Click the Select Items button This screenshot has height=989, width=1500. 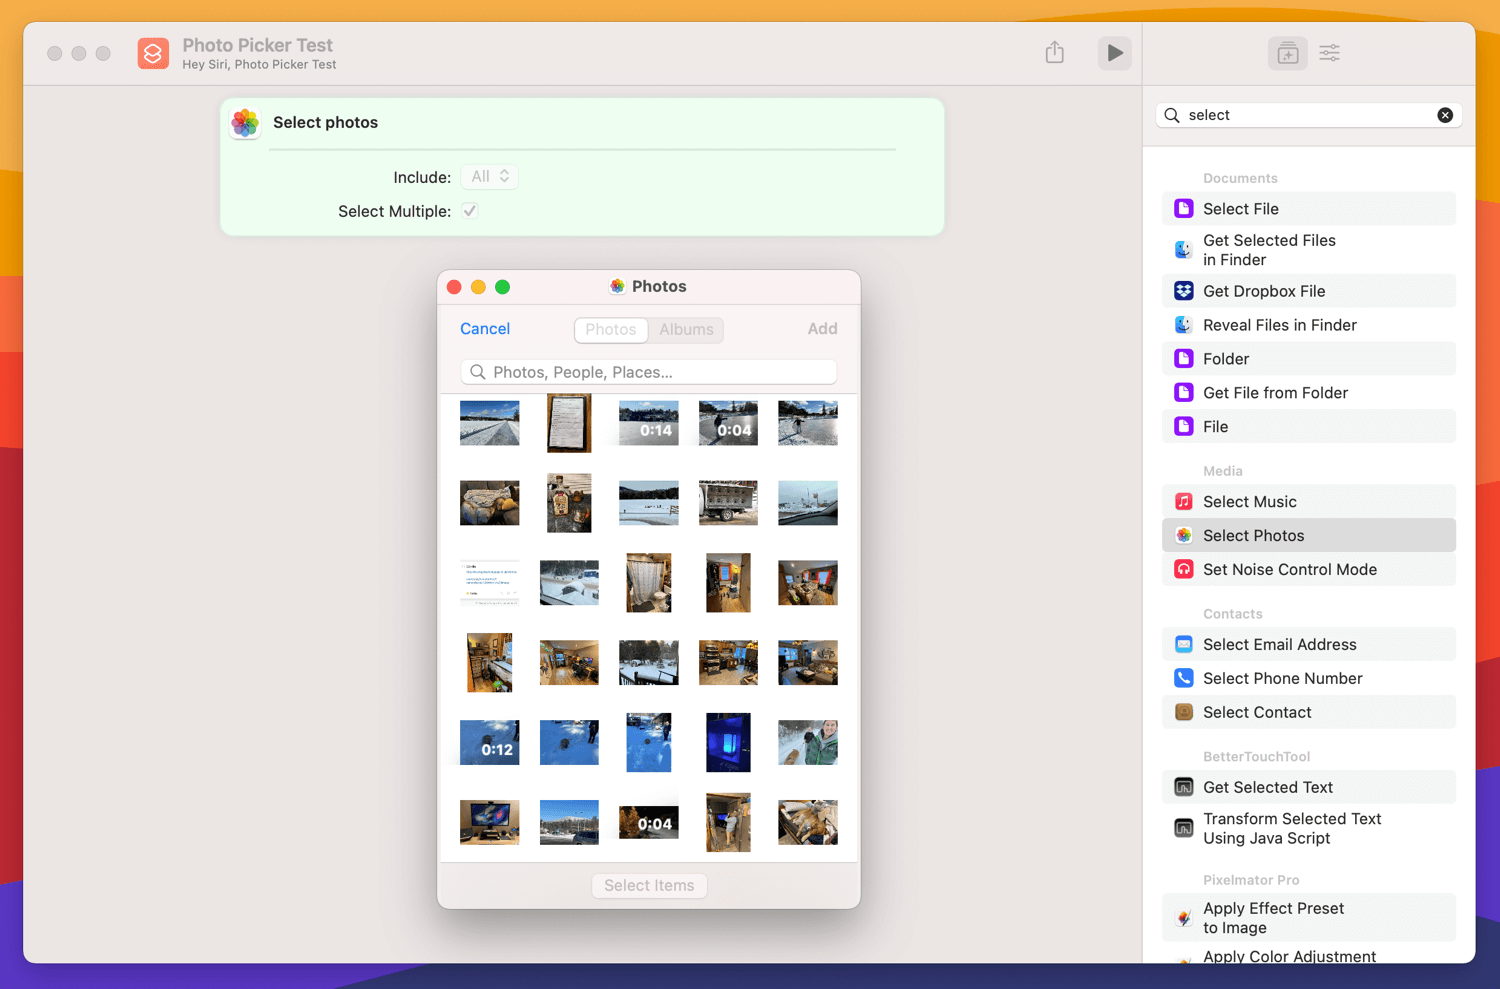coord(649,885)
